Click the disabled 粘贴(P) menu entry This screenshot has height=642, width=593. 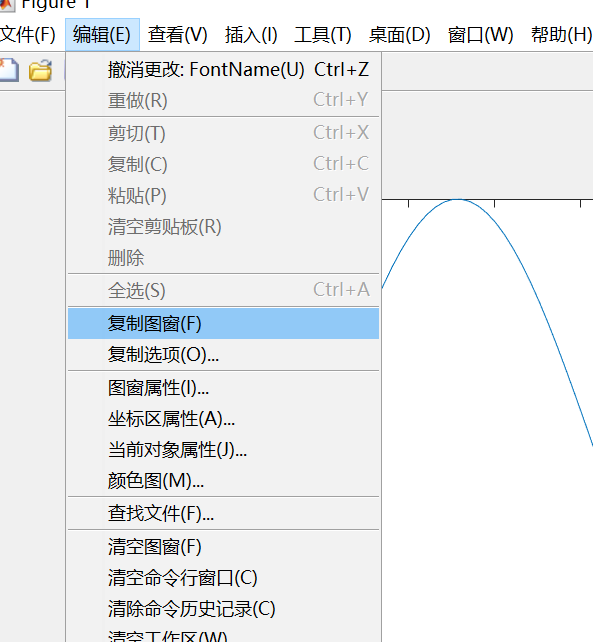pos(223,195)
